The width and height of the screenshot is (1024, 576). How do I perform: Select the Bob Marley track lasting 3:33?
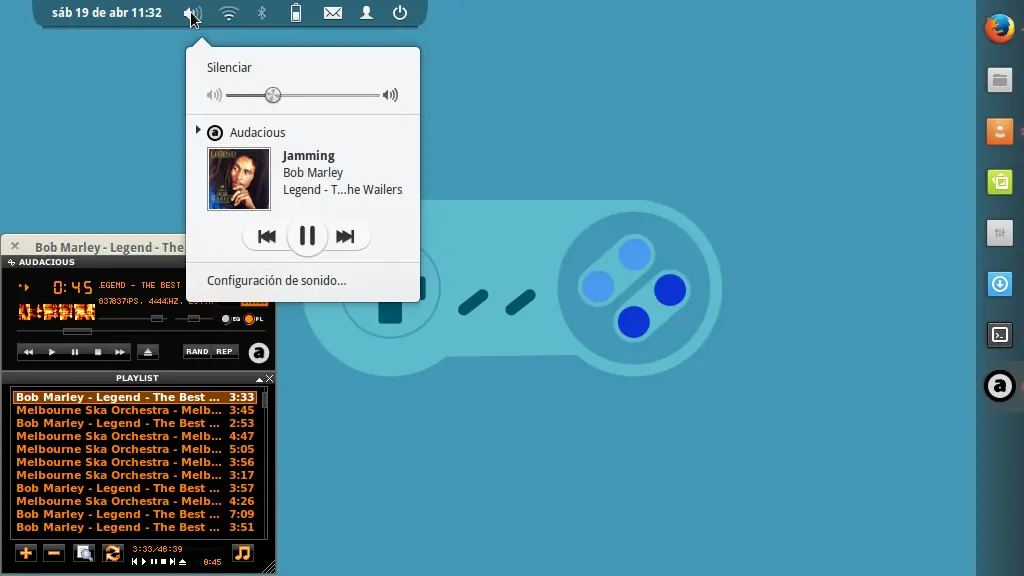(x=135, y=397)
